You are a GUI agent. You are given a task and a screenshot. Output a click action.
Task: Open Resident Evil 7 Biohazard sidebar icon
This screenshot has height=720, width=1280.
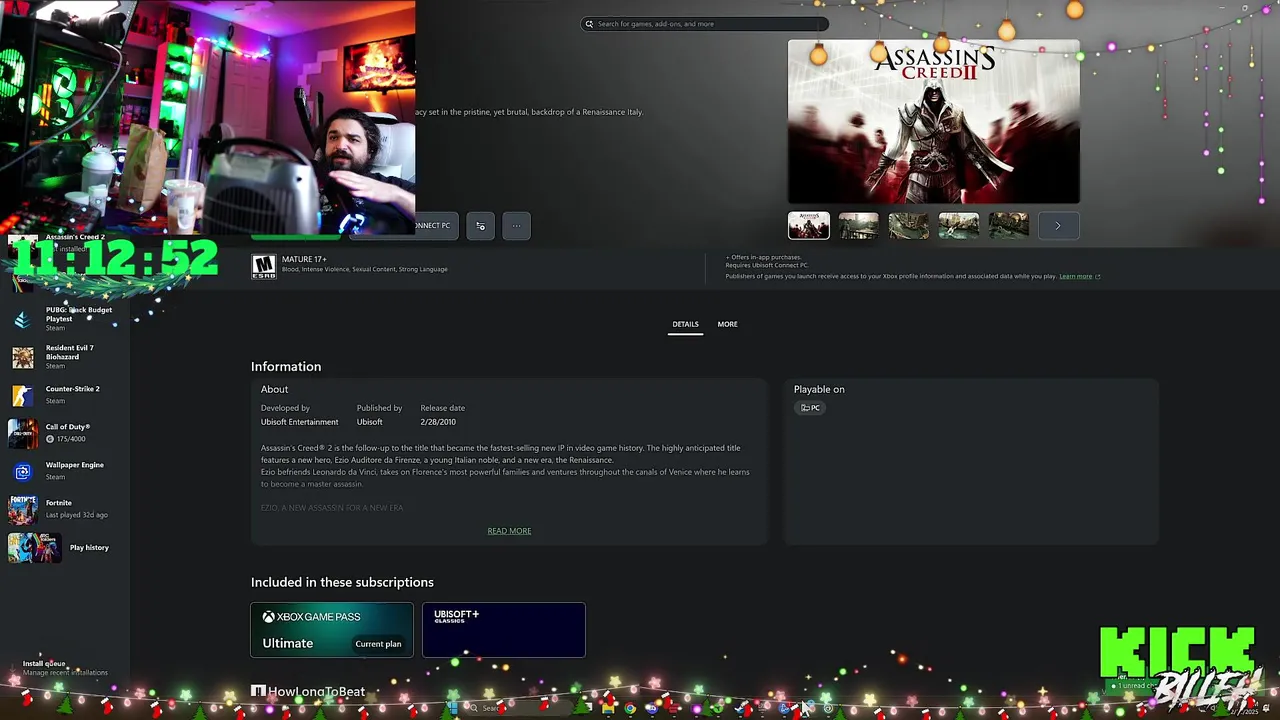(22, 357)
